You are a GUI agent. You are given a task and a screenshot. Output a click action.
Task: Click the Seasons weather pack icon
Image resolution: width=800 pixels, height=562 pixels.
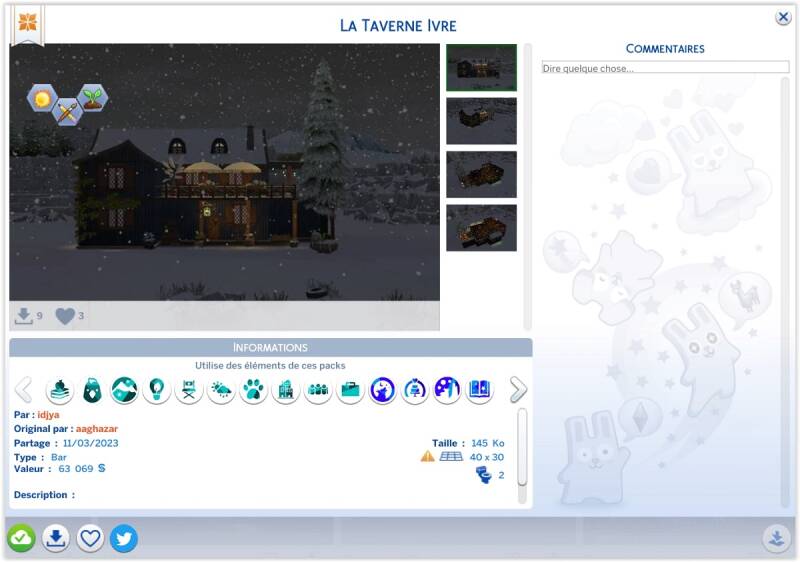click(x=221, y=390)
